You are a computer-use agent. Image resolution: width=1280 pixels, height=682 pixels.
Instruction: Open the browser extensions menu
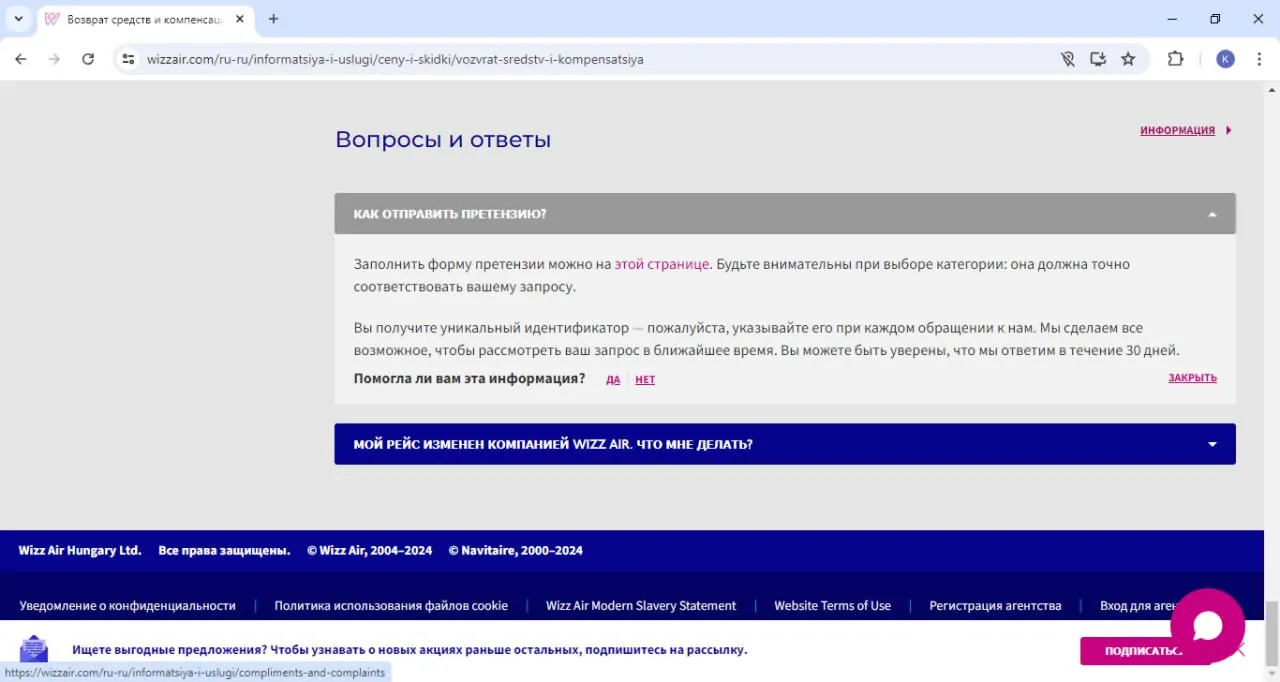[1176, 59]
